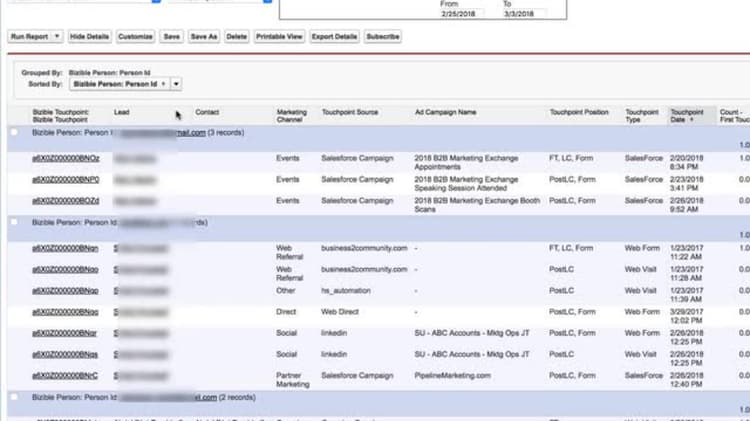Sort by Touchpoint Position column header
750x421 pixels.
579,112
